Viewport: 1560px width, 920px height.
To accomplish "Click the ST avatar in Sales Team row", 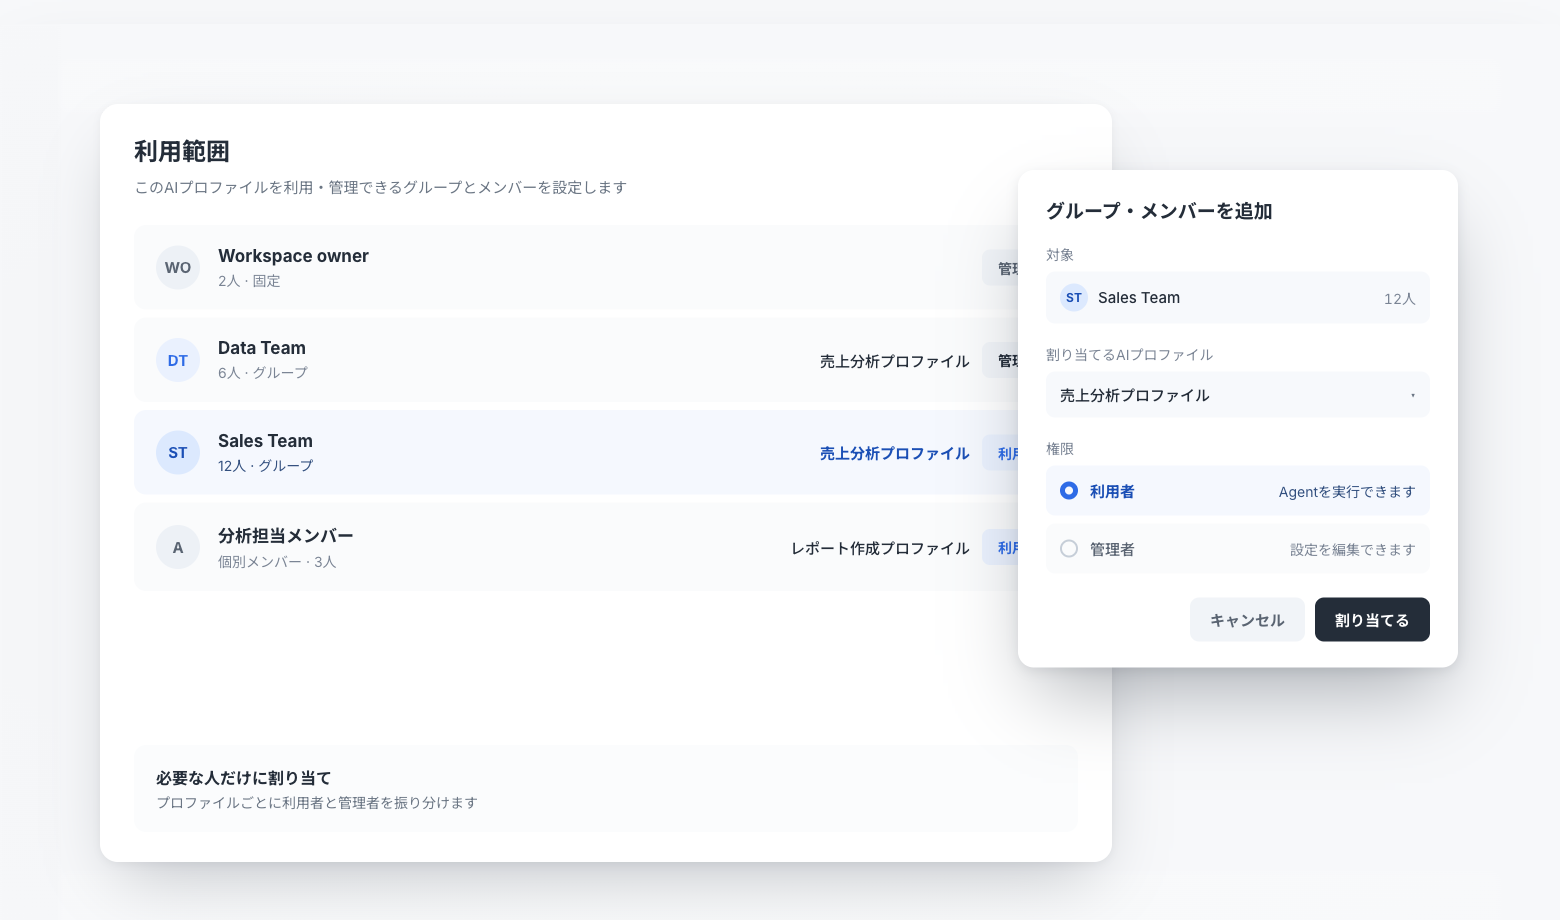I will [178, 452].
